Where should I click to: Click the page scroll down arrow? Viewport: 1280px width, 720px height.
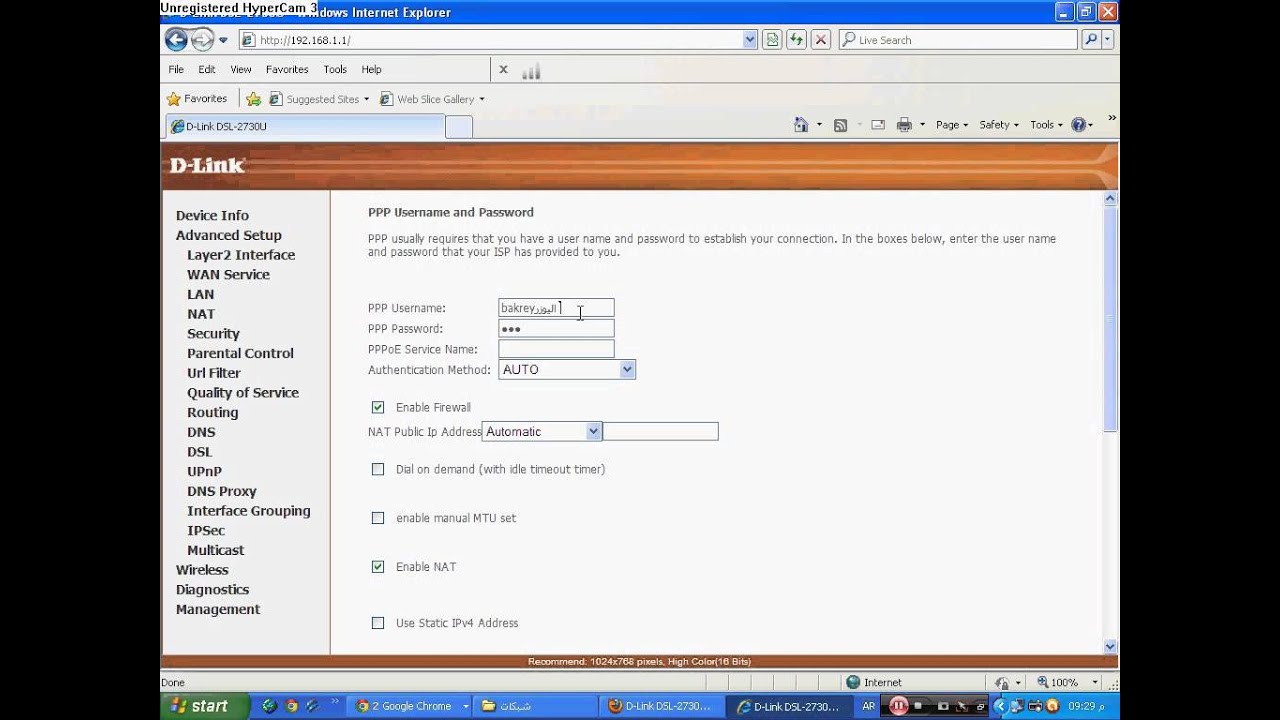1110,646
